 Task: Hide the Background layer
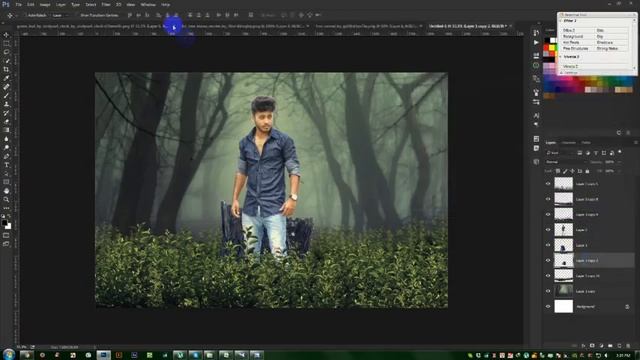[548, 307]
